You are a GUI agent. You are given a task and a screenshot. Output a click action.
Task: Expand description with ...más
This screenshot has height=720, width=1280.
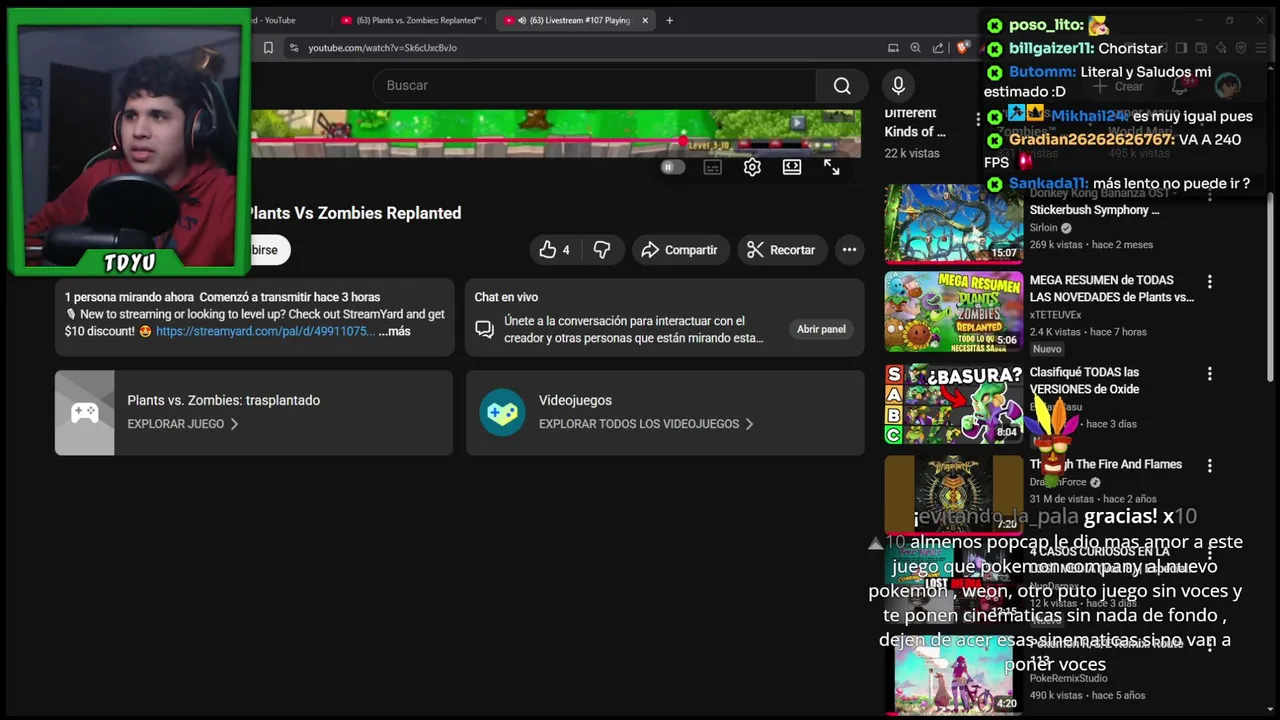pos(395,331)
